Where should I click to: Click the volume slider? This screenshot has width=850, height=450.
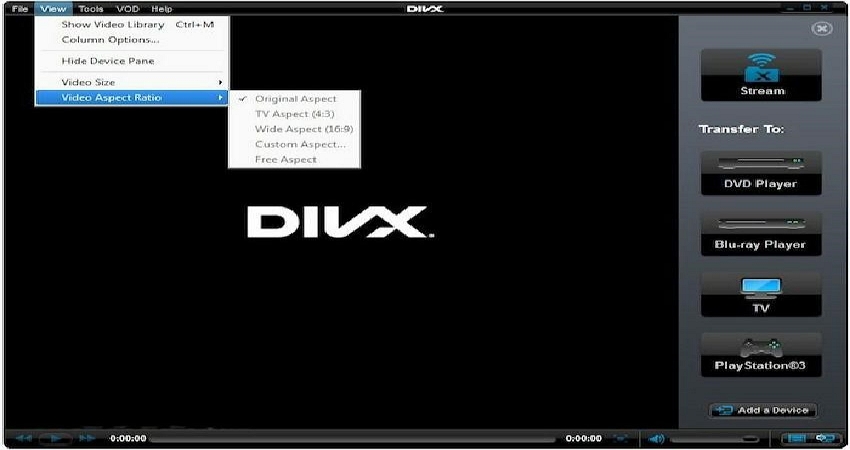point(714,439)
